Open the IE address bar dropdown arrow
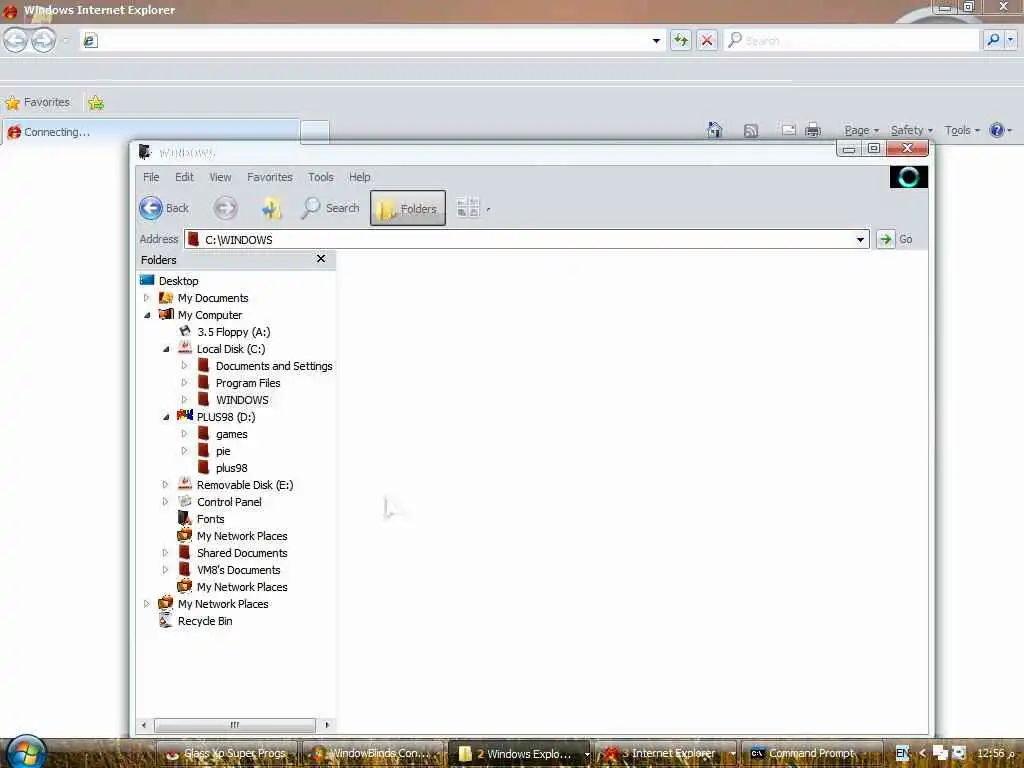Viewport: 1024px width, 768px height. coord(656,40)
